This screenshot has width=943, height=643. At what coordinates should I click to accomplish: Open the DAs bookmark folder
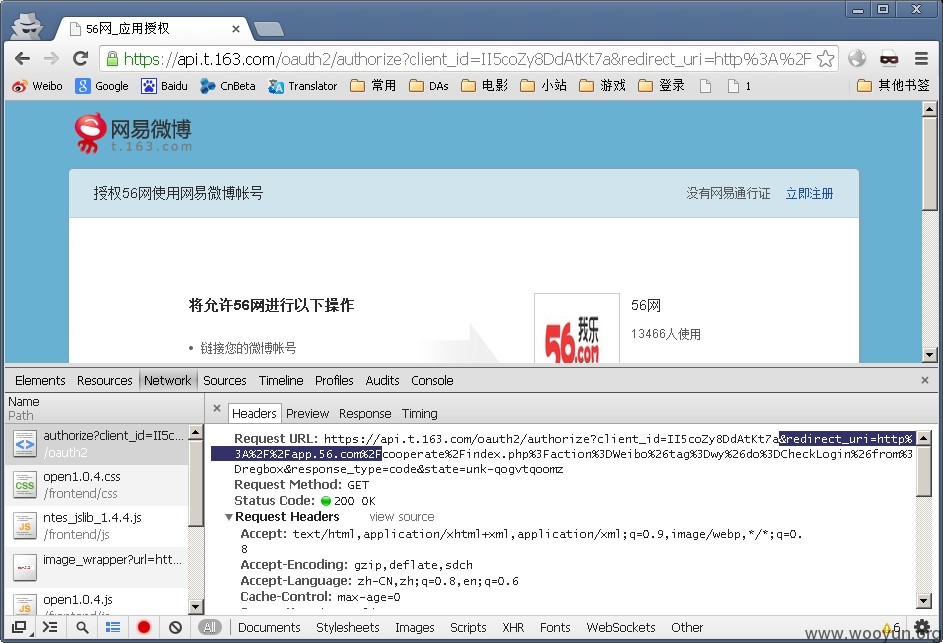click(x=429, y=86)
